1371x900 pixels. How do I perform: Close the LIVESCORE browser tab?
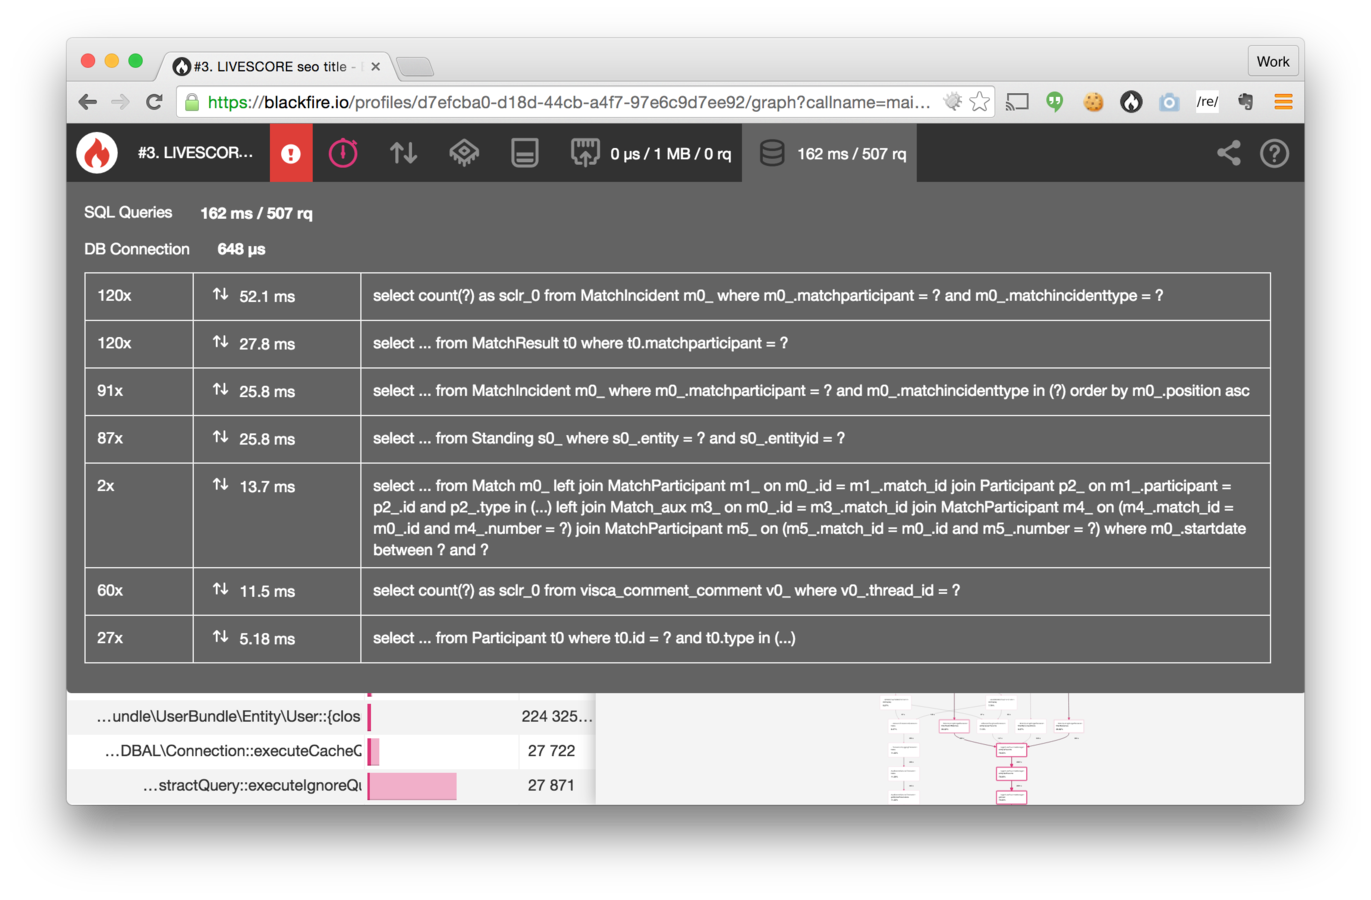[375, 67]
